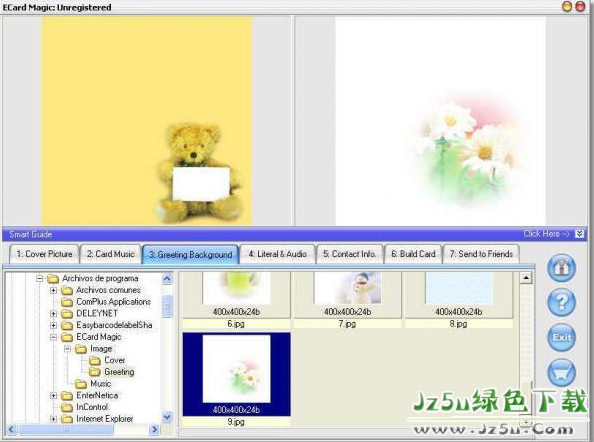Switch to the 2: Card Music tab
The width and height of the screenshot is (594, 442).
tap(111, 254)
